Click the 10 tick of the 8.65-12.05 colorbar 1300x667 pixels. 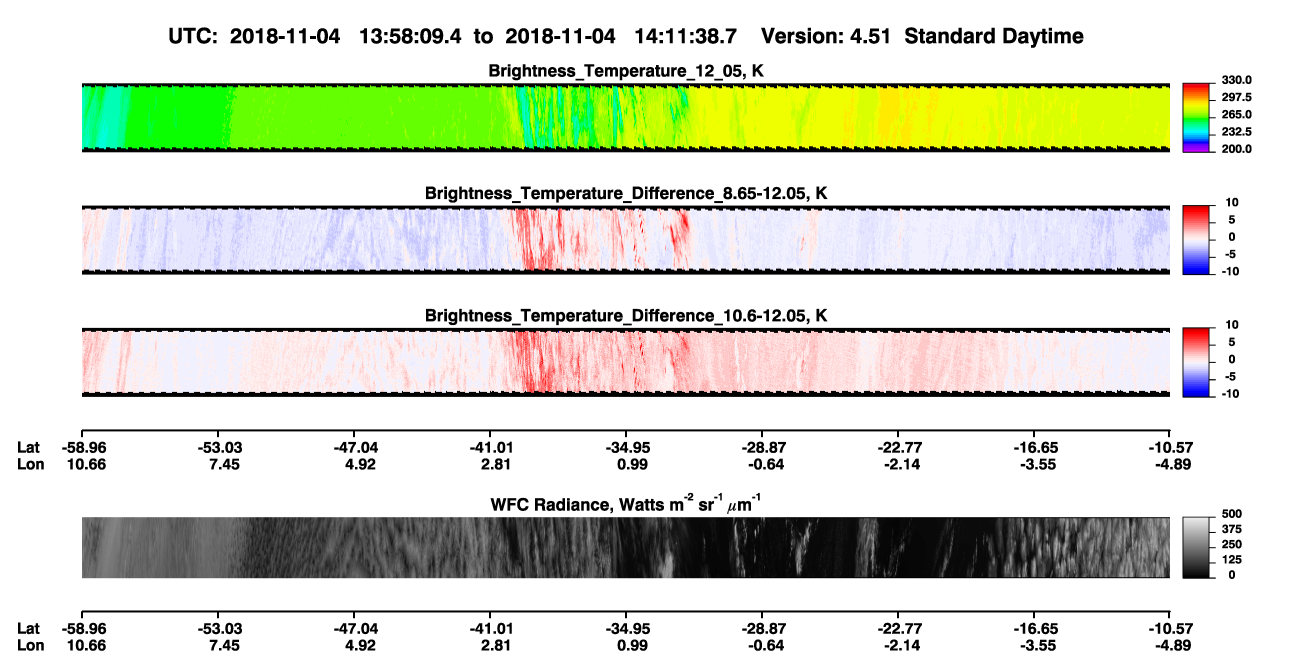[x=1232, y=202]
